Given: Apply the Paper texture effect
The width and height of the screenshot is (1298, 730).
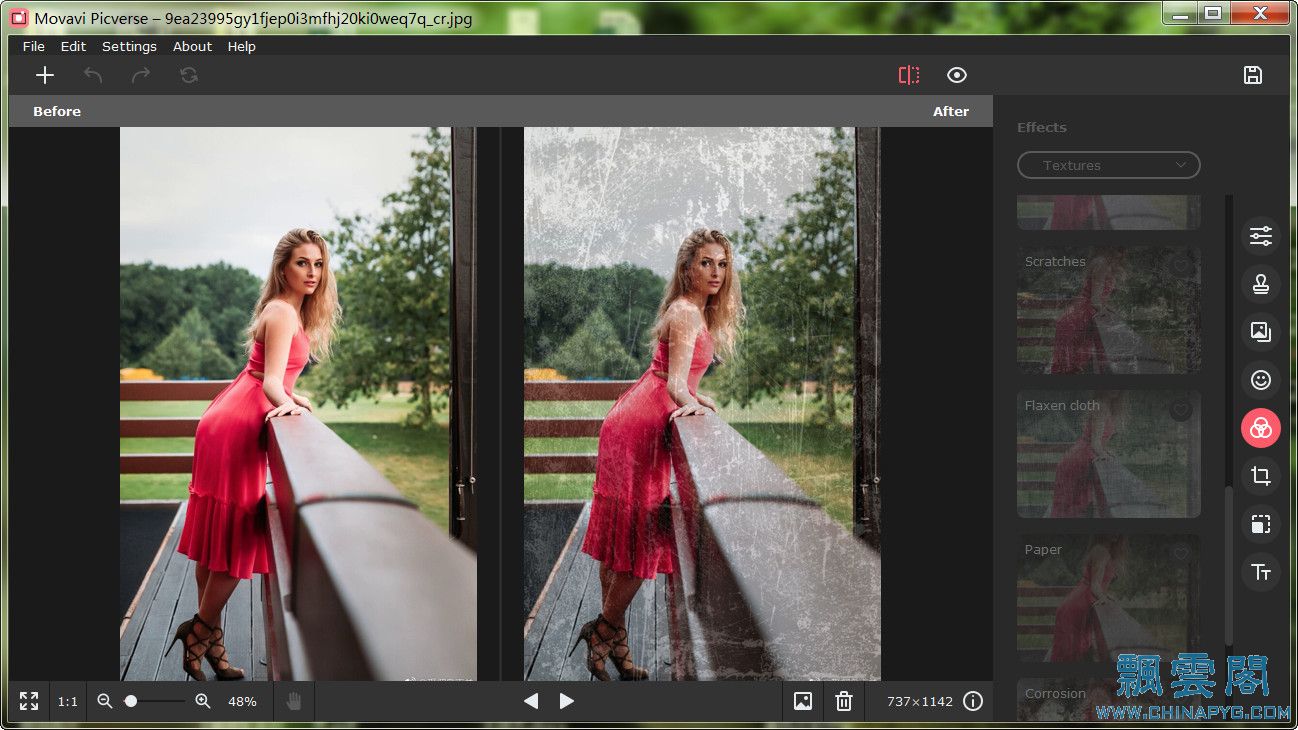Looking at the screenshot, I should [1108, 597].
